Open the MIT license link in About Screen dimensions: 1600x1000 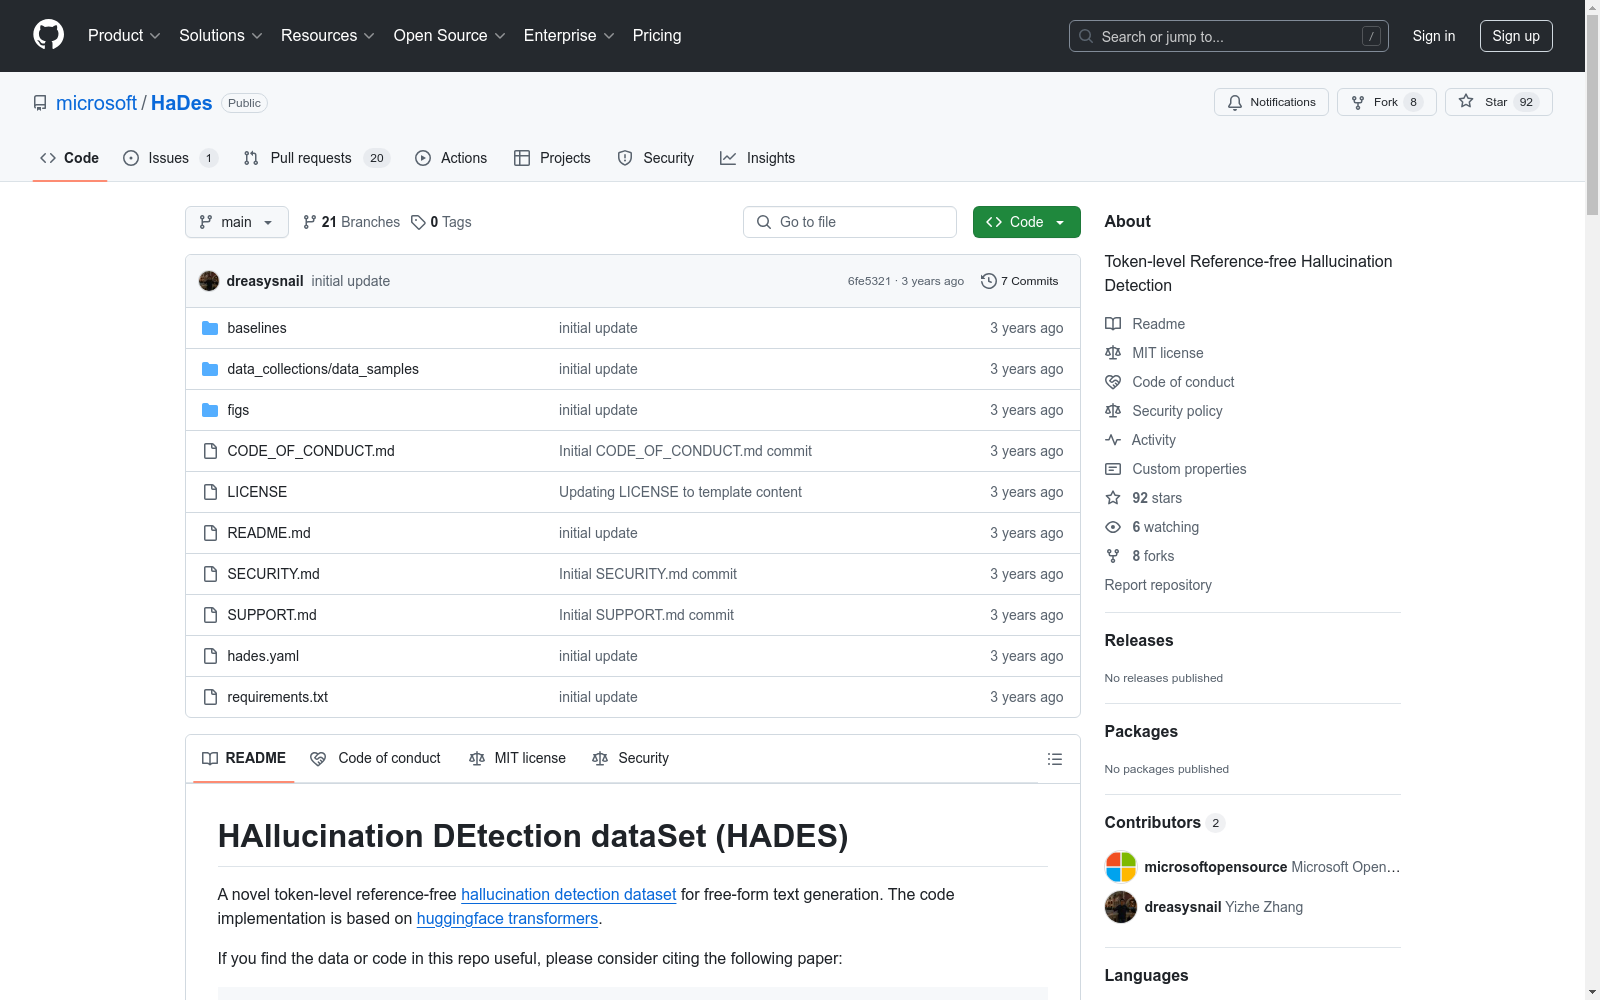click(x=1168, y=353)
